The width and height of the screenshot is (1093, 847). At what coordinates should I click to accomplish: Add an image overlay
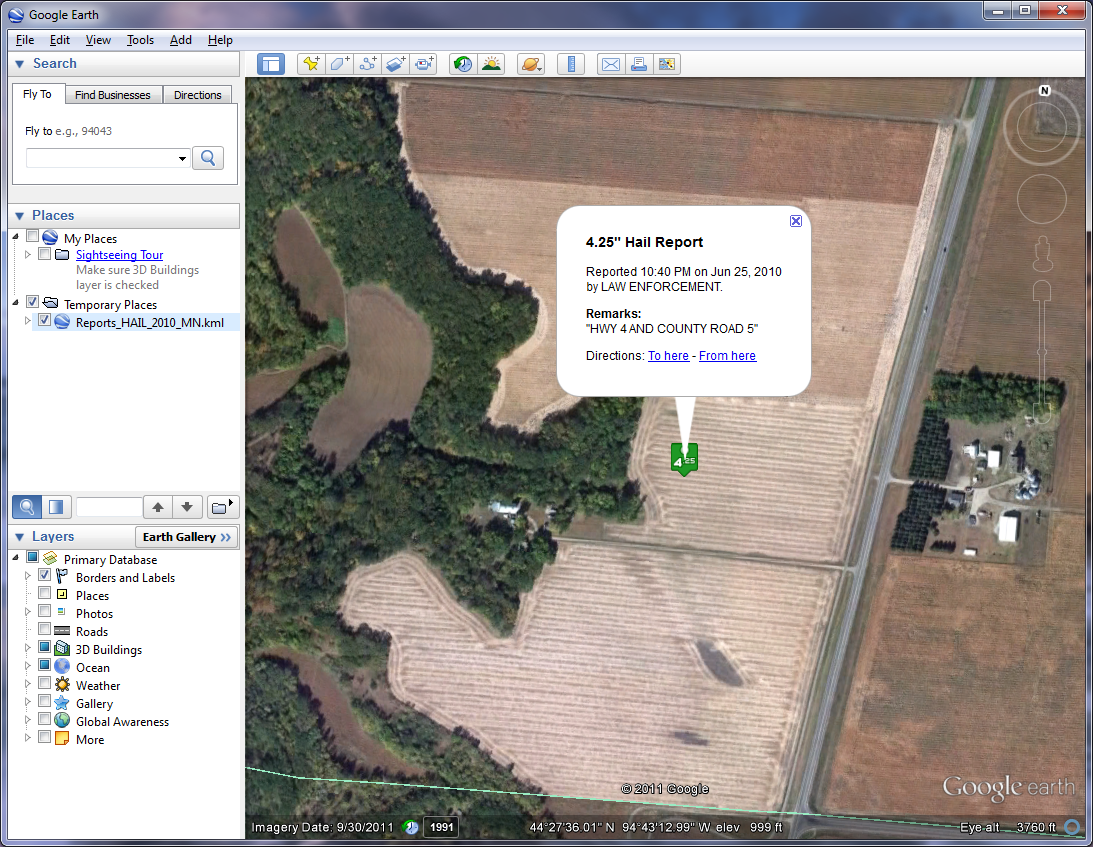[x=395, y=64]
